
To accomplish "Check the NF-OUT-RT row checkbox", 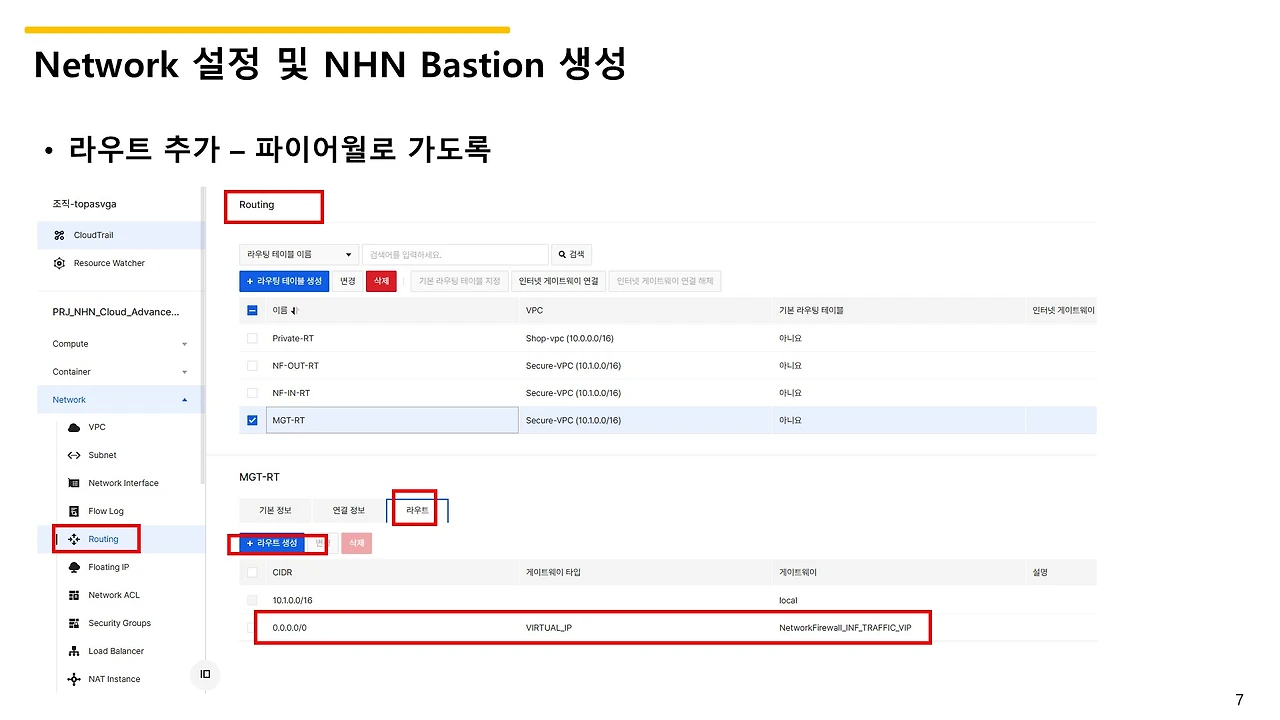I will point(252,366).
